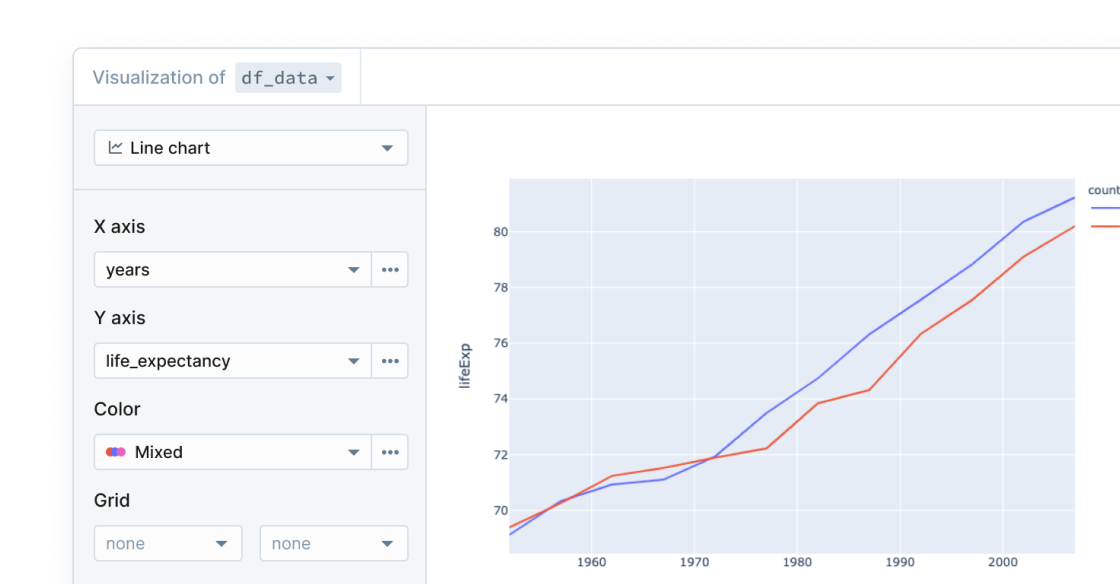The height and width of the screenshot is (584, 1120).
Task: Toggle the red series in chart legend
Action: pyautogui.click(x=1105, y=227)
